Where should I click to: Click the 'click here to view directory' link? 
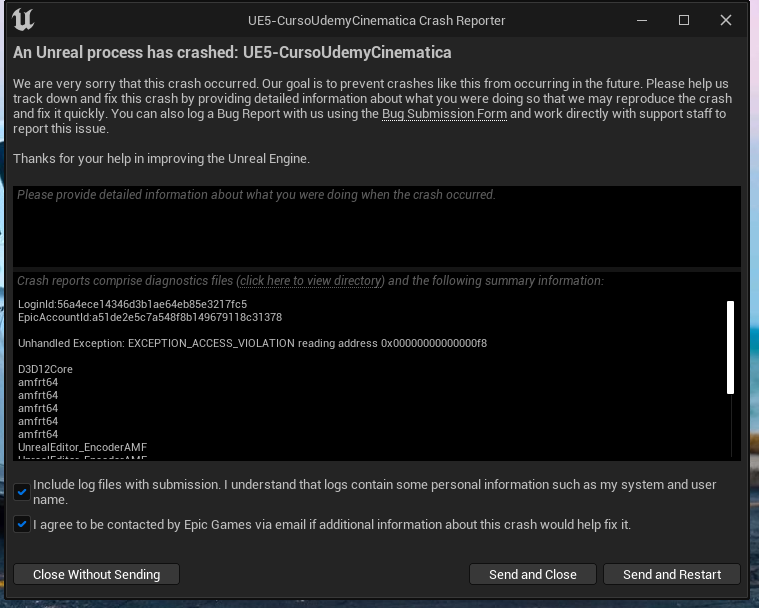point(311,281)
